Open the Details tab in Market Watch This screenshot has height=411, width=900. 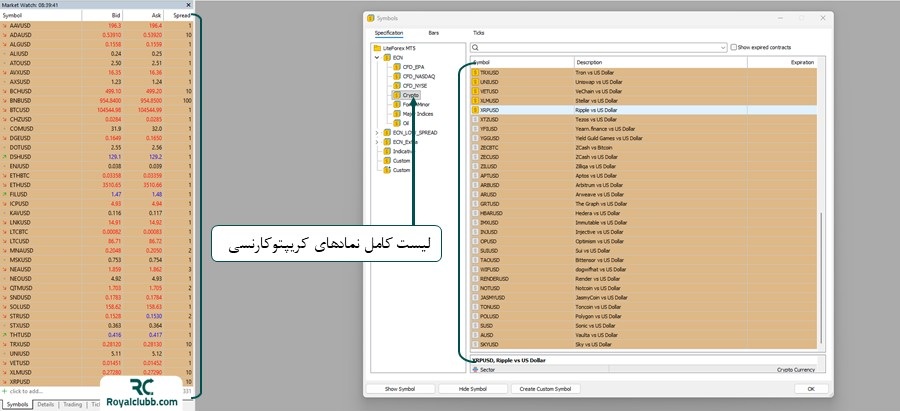click(x=46, y=404)
